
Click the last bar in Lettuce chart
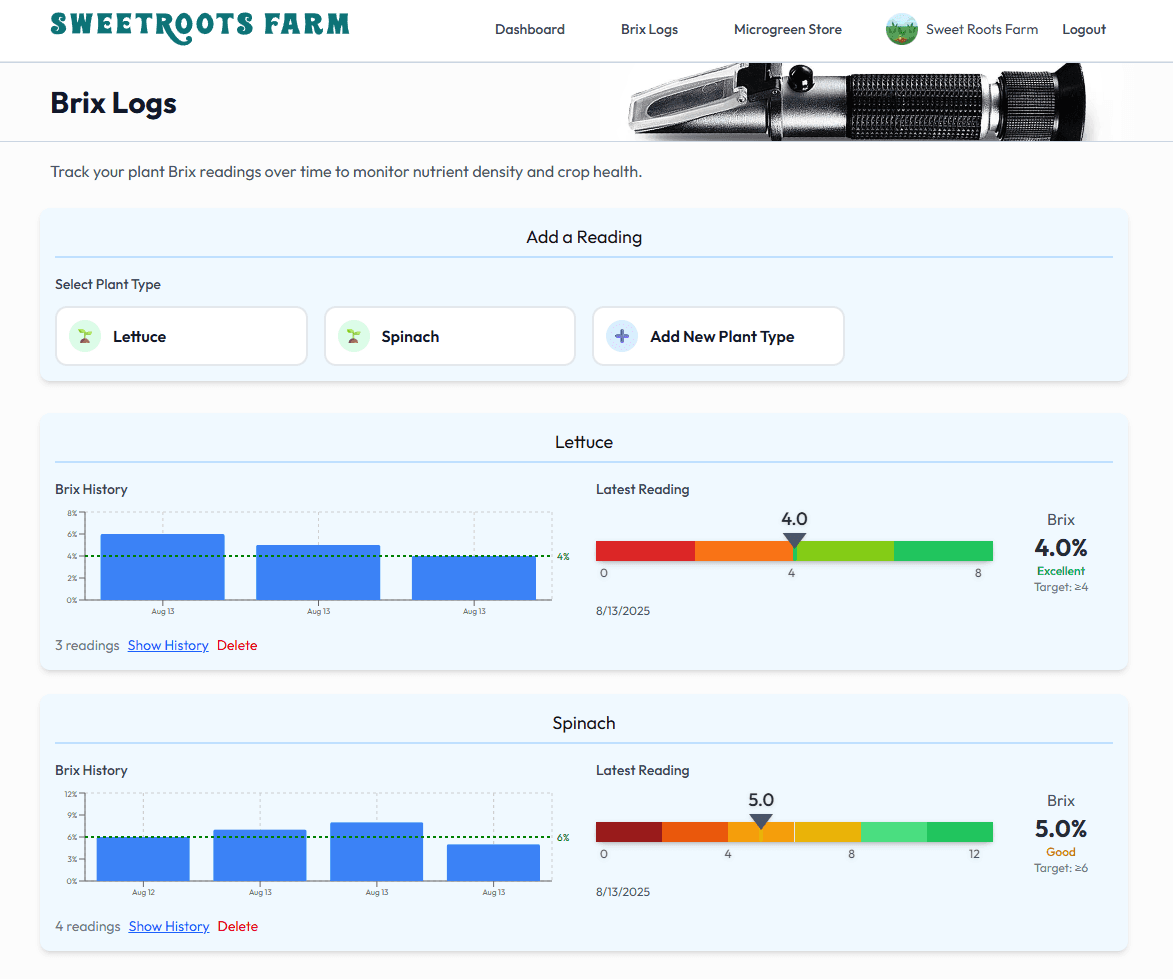(x=474, y=578)
